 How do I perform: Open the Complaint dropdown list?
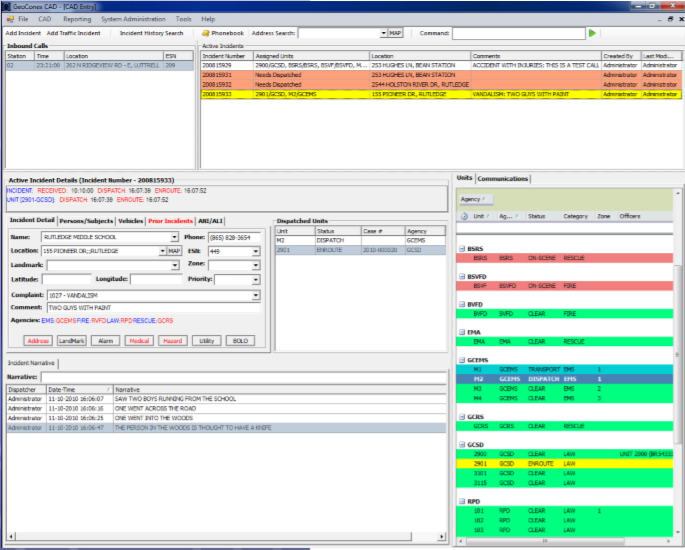coord(256,295)
